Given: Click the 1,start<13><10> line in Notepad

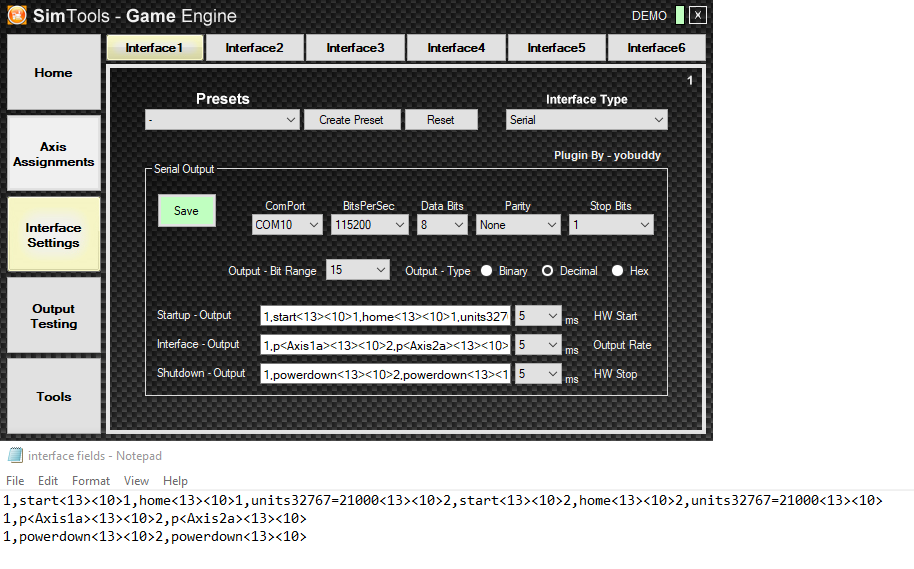Looking at the screenshot, I should click(x=443, y=500).
